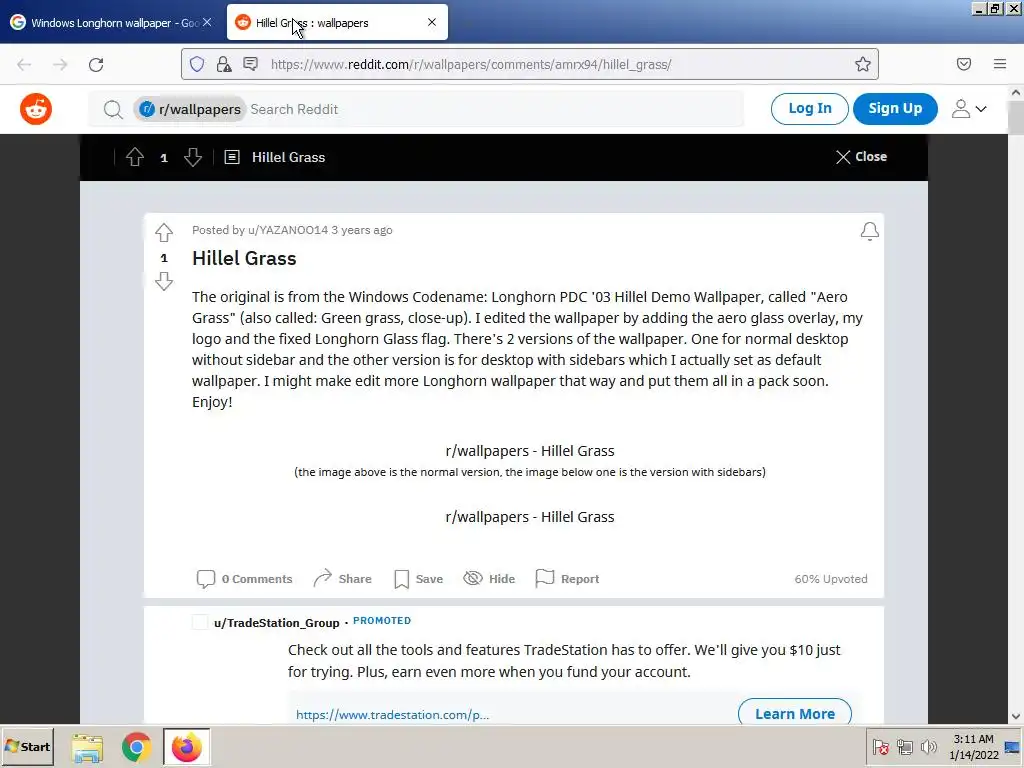
Task: Open the 0 Comments section
Action: 244,579
